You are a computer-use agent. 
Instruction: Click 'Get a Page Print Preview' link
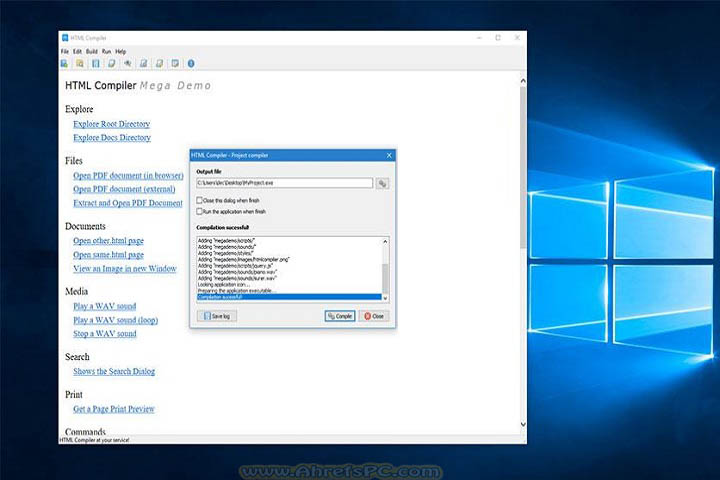click(114, 409)
